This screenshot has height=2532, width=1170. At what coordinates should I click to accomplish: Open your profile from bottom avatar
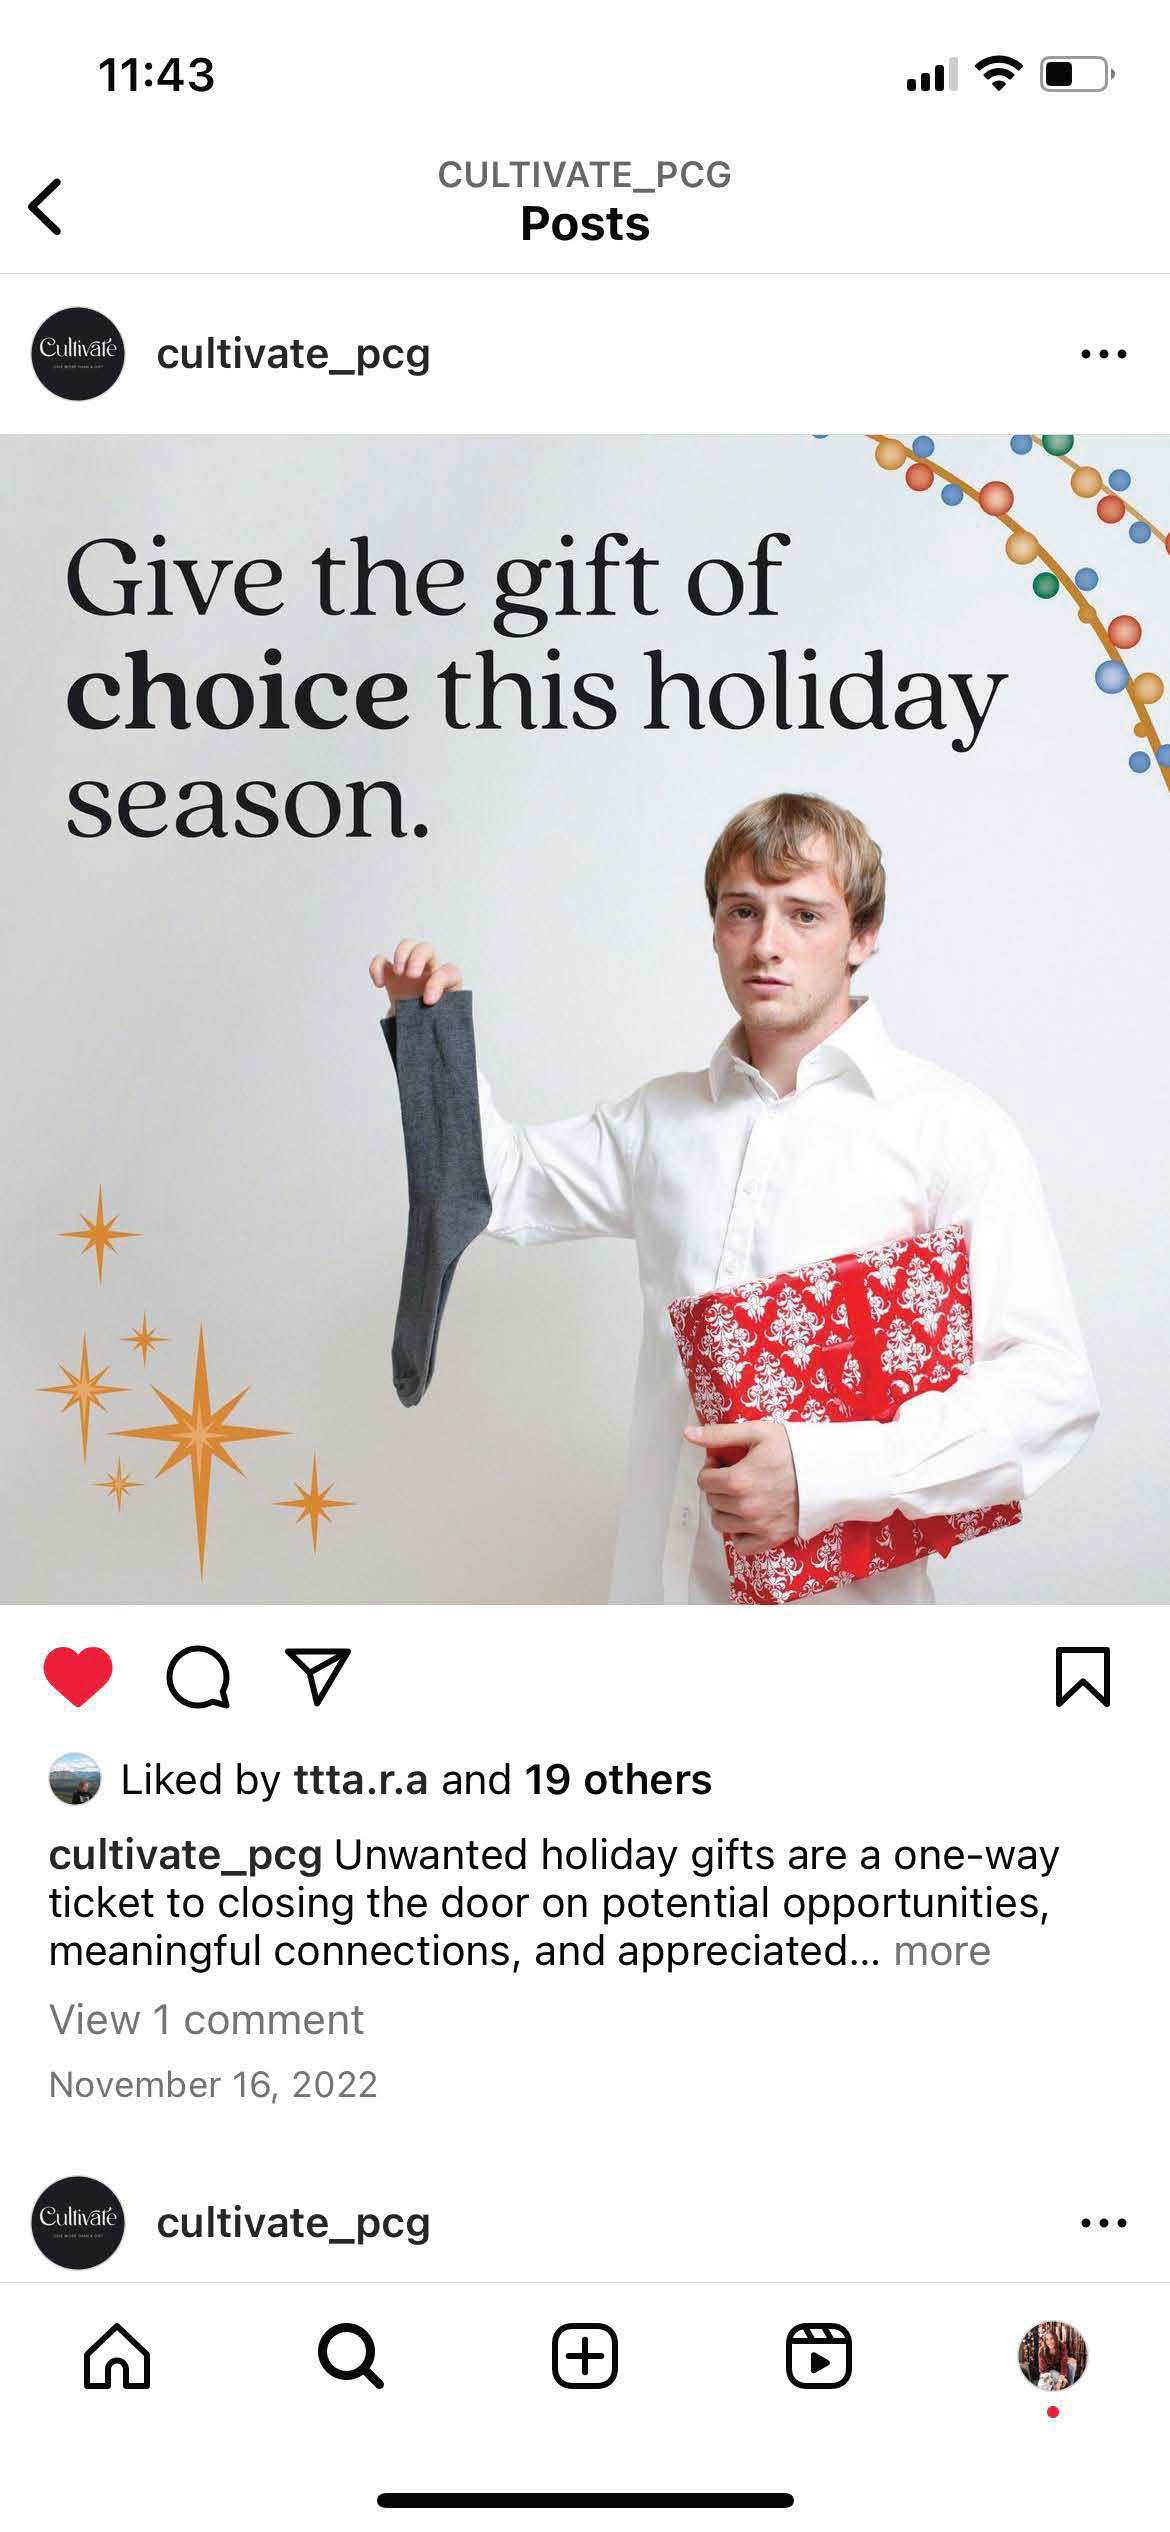tap(1052, 2355)
